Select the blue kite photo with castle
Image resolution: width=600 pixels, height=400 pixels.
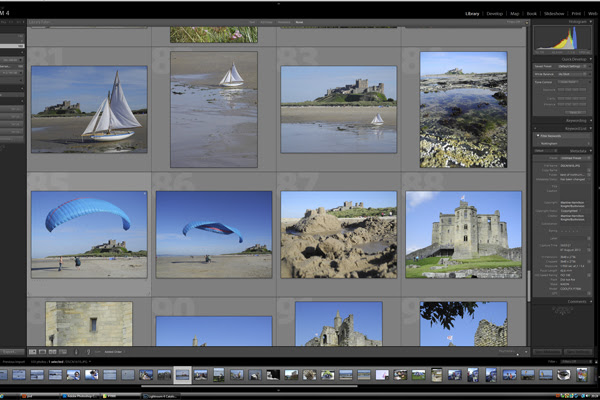[x=89, y=234]
